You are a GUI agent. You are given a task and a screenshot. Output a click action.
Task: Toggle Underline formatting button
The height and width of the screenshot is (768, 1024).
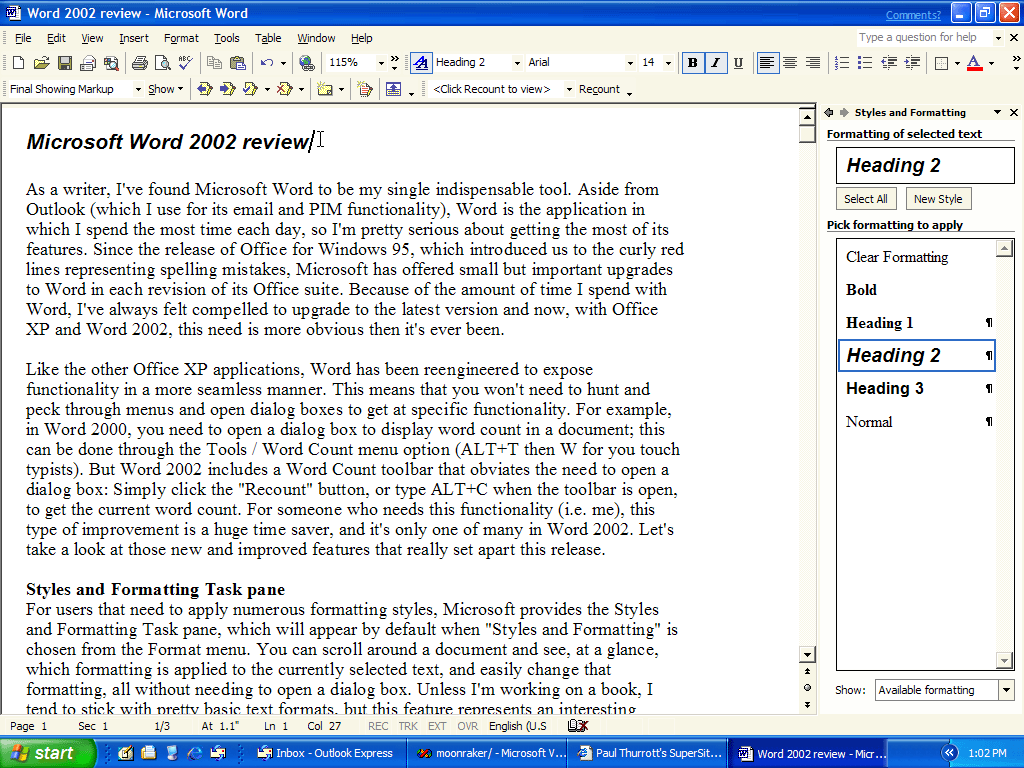738,63
